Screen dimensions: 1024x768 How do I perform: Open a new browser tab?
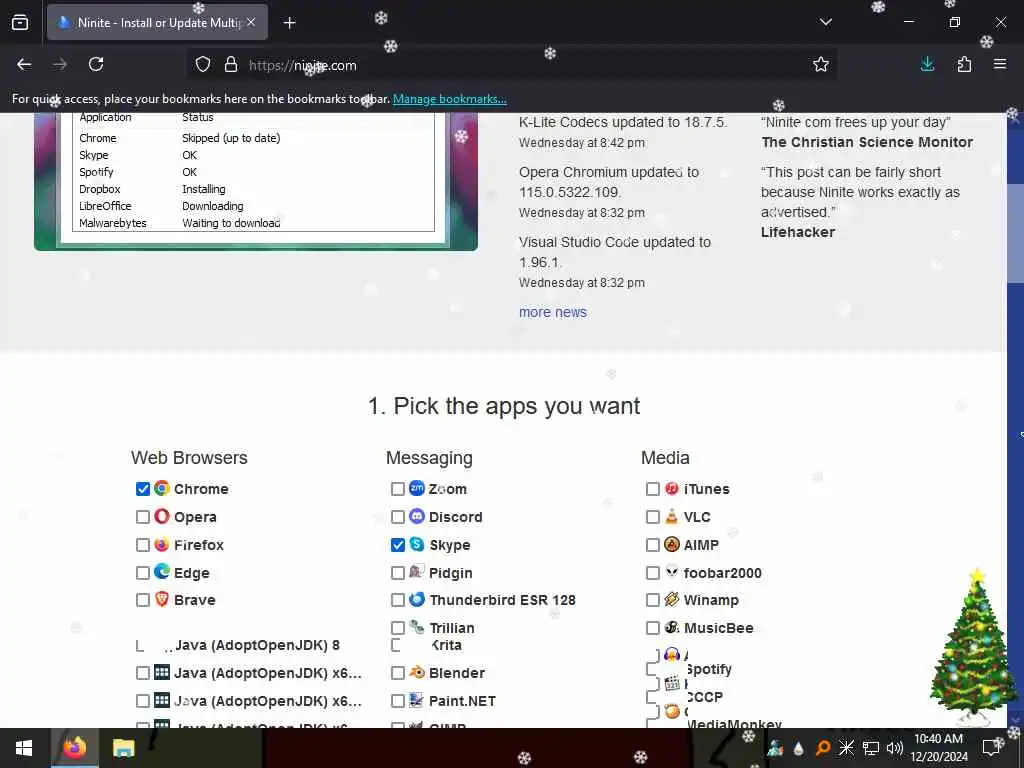(289, 23)
